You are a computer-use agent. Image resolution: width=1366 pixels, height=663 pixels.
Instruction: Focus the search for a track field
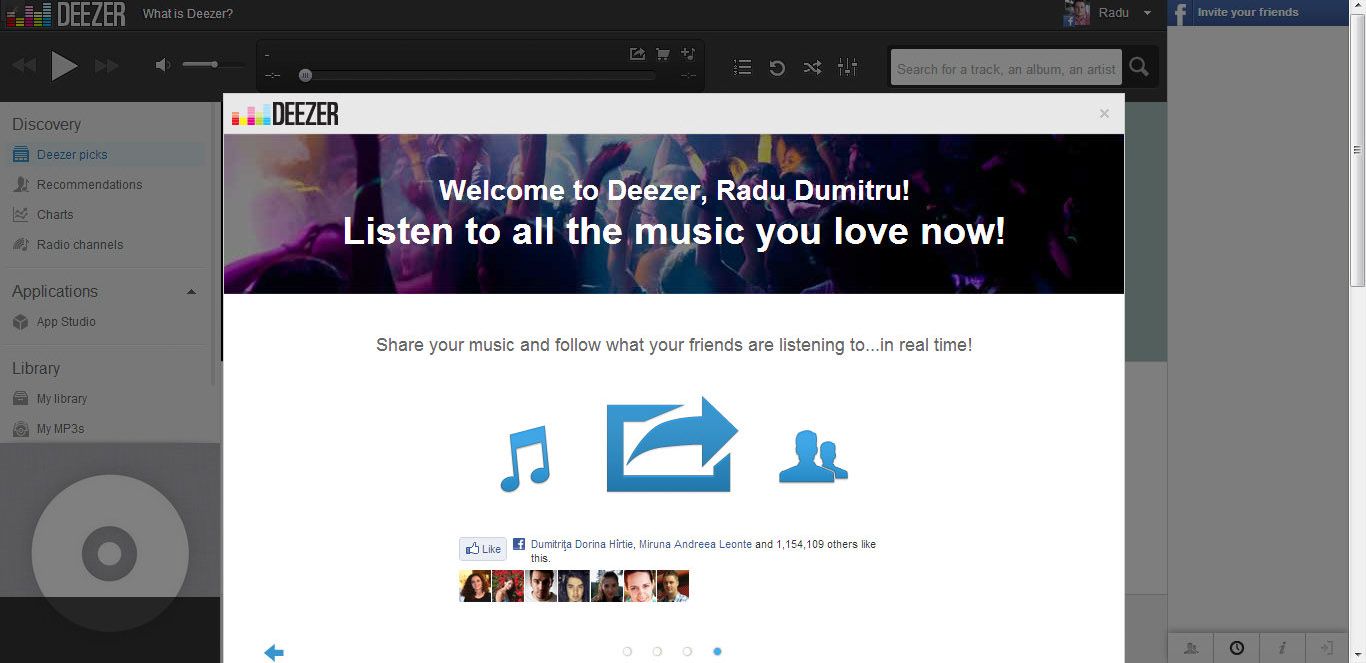pyautogui.click(x=1006, y=68)
